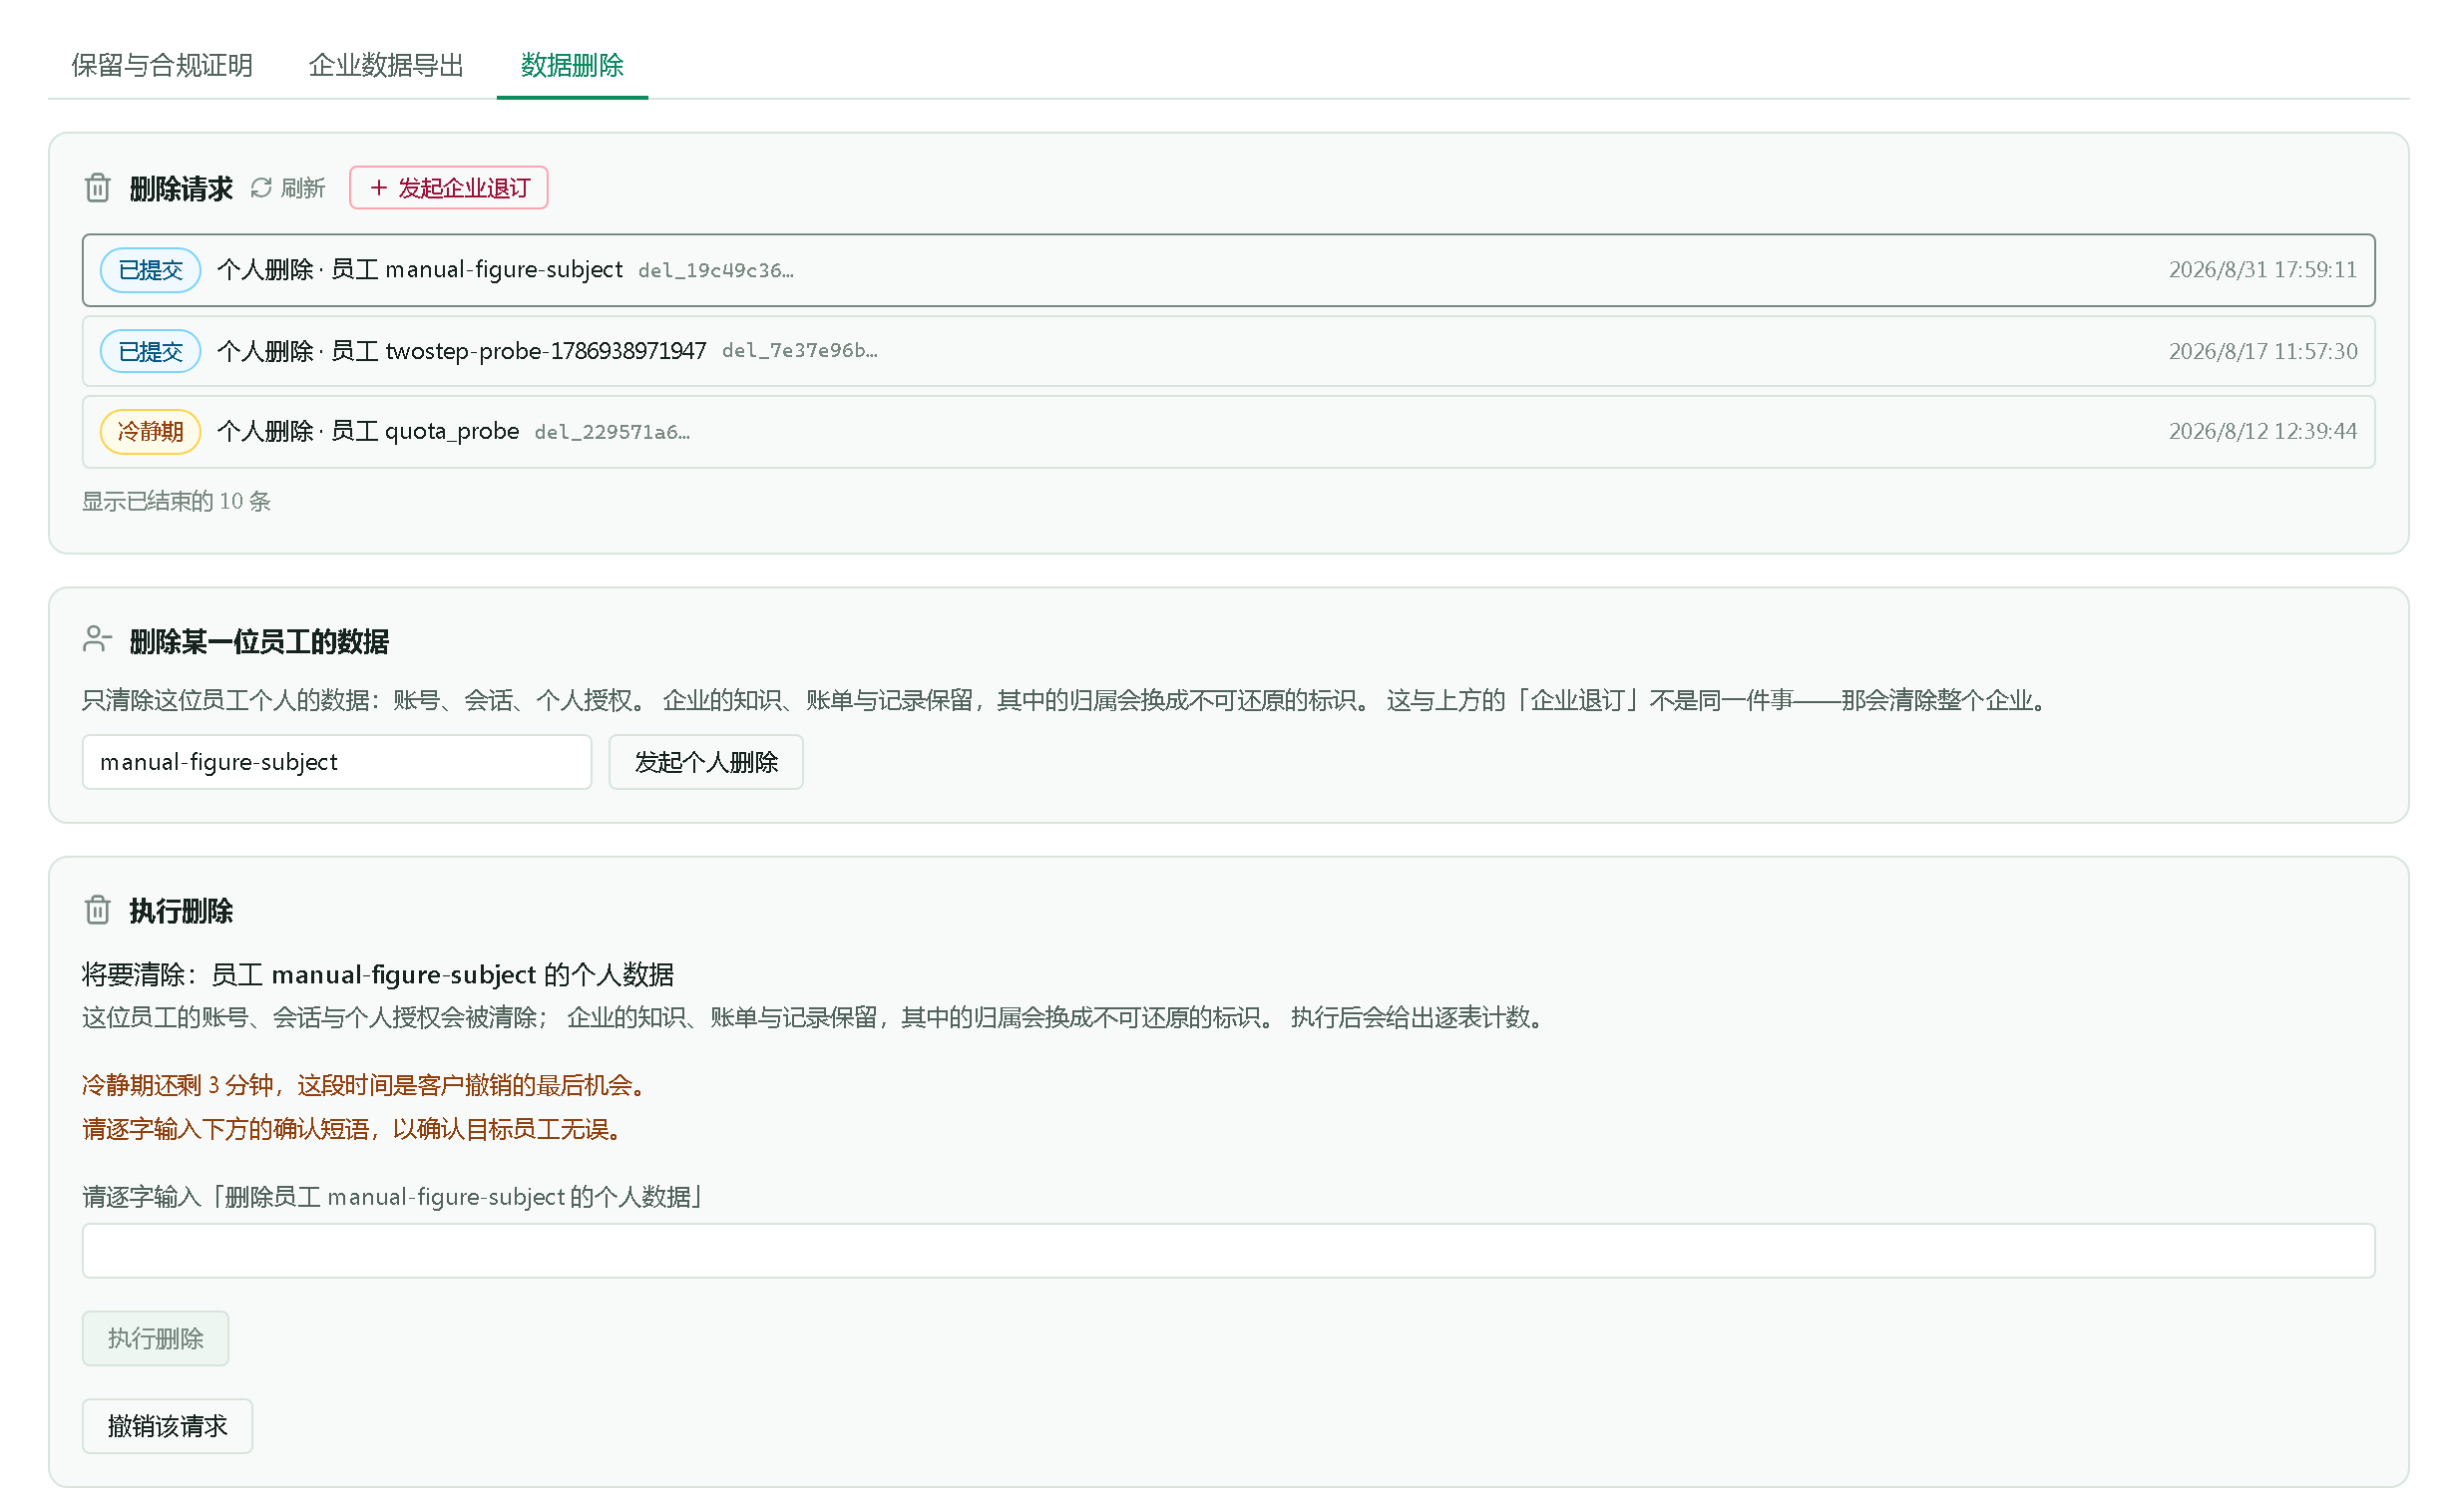This screenshot has height=1512, width=2458.
Task: Select the 数据删除 tab
Action: [572, 65]
